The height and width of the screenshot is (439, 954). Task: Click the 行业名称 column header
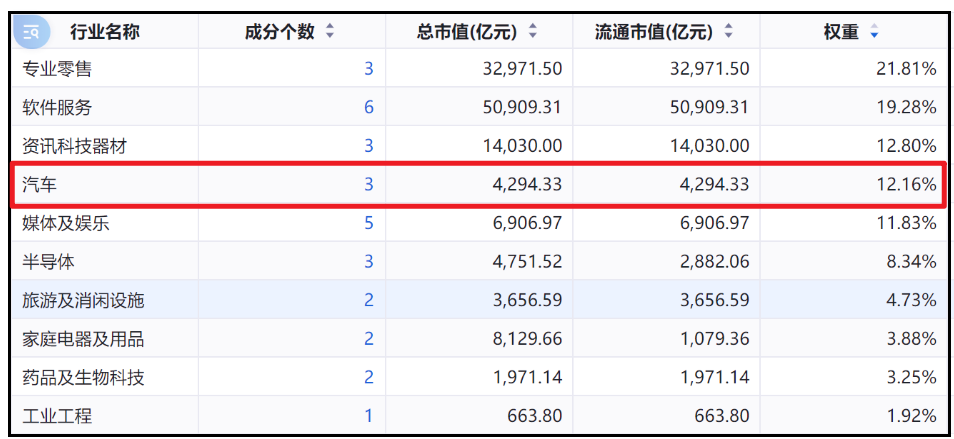click(x=105, y=32)
